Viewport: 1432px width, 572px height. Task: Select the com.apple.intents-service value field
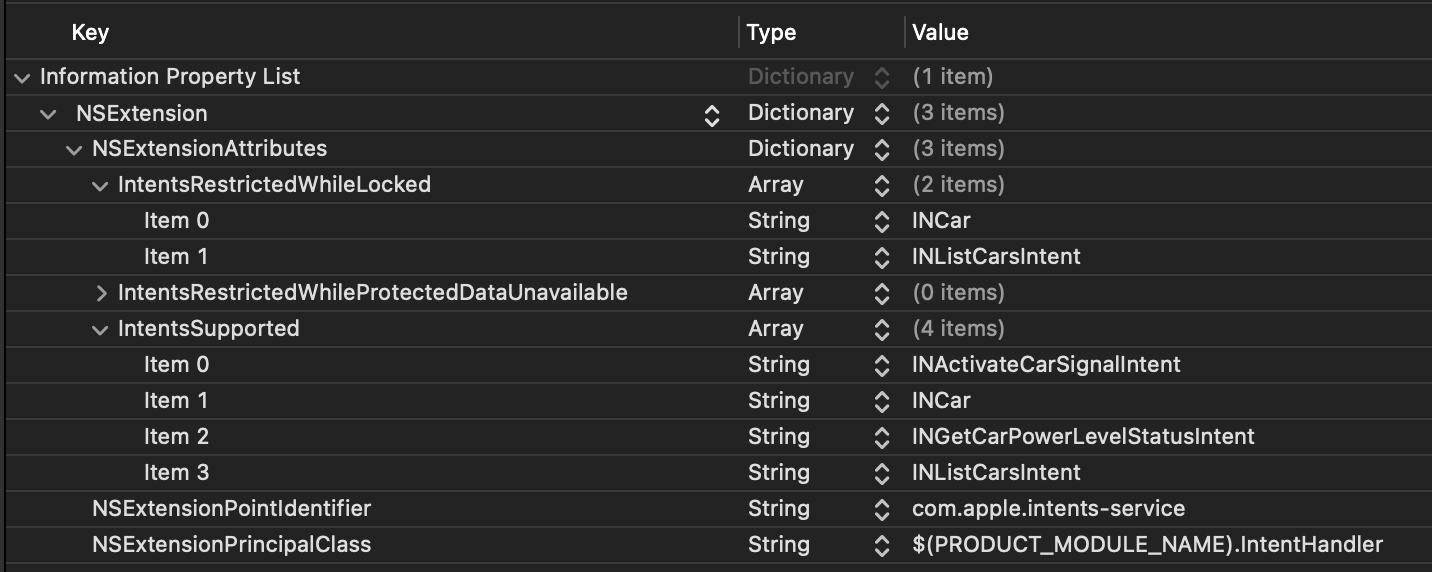coord(1048,509)
